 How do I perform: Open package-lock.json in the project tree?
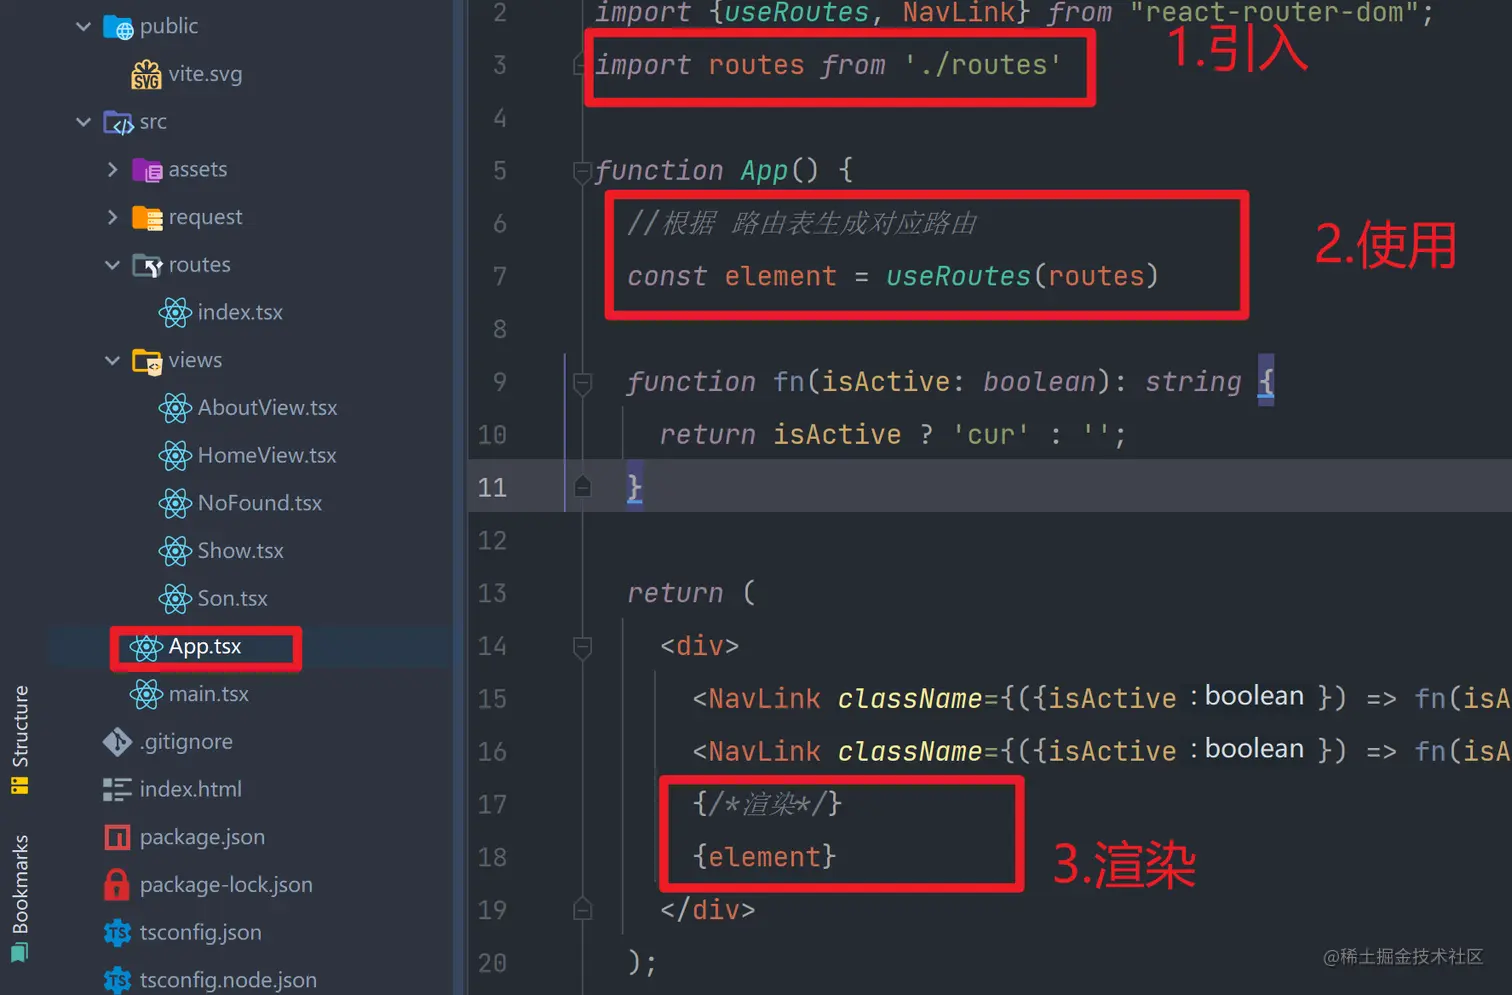pyautogui.click(x=226, y=884)
